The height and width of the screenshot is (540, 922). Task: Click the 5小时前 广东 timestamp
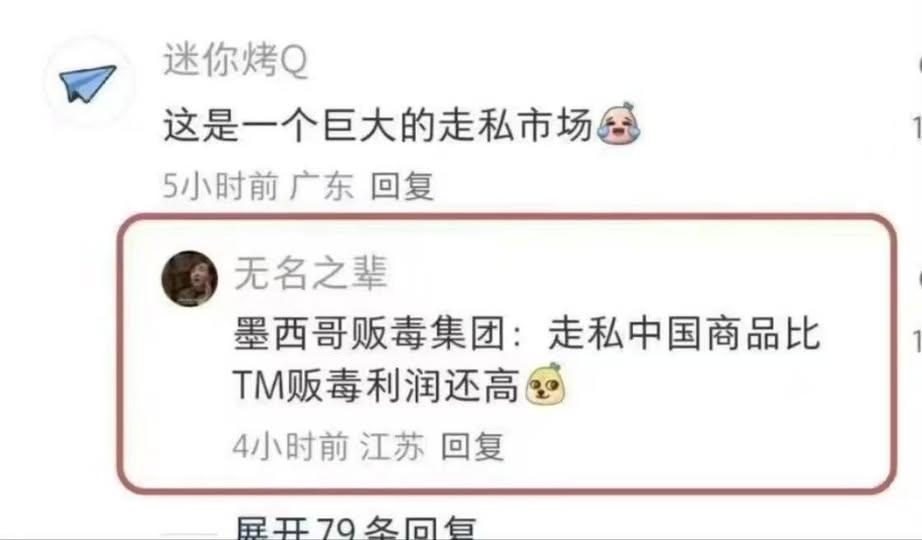coord(259,186)
